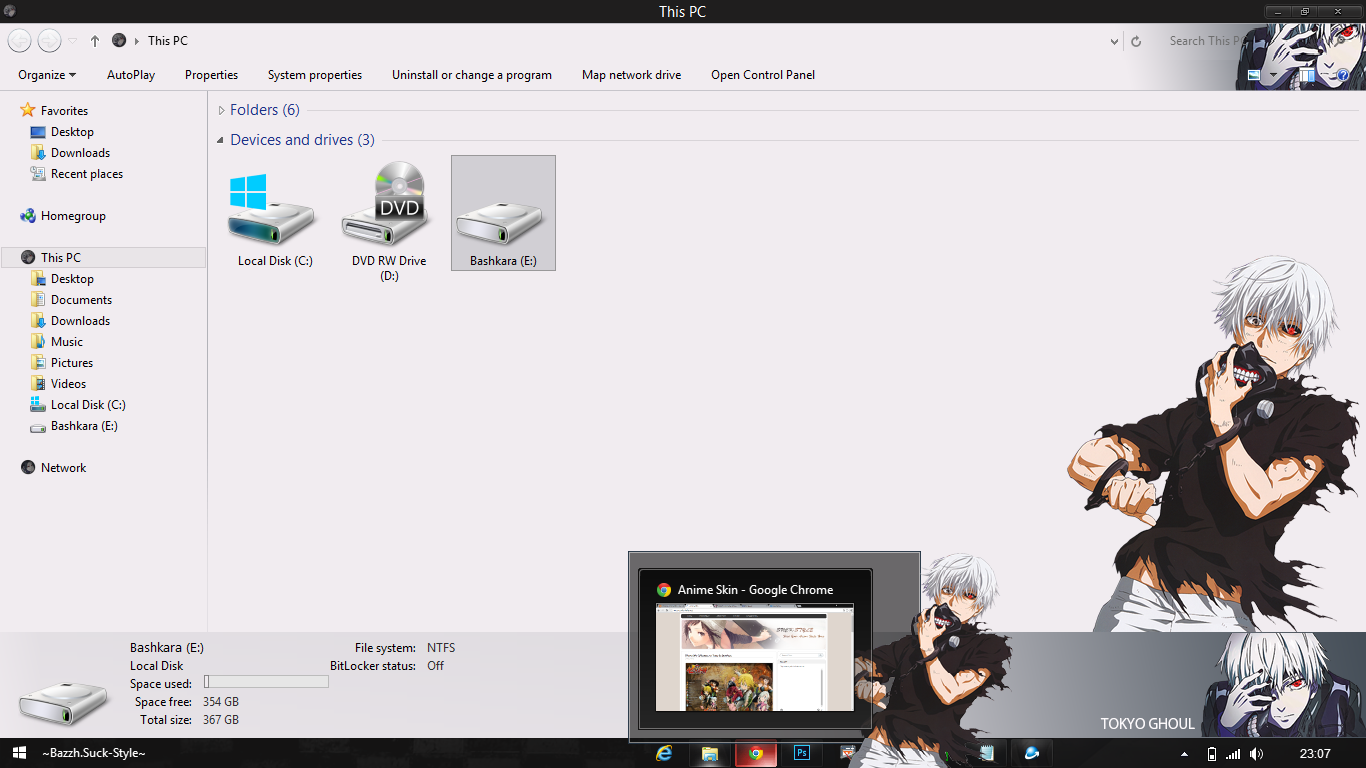Click This PC in the address bar

[168, 41]
